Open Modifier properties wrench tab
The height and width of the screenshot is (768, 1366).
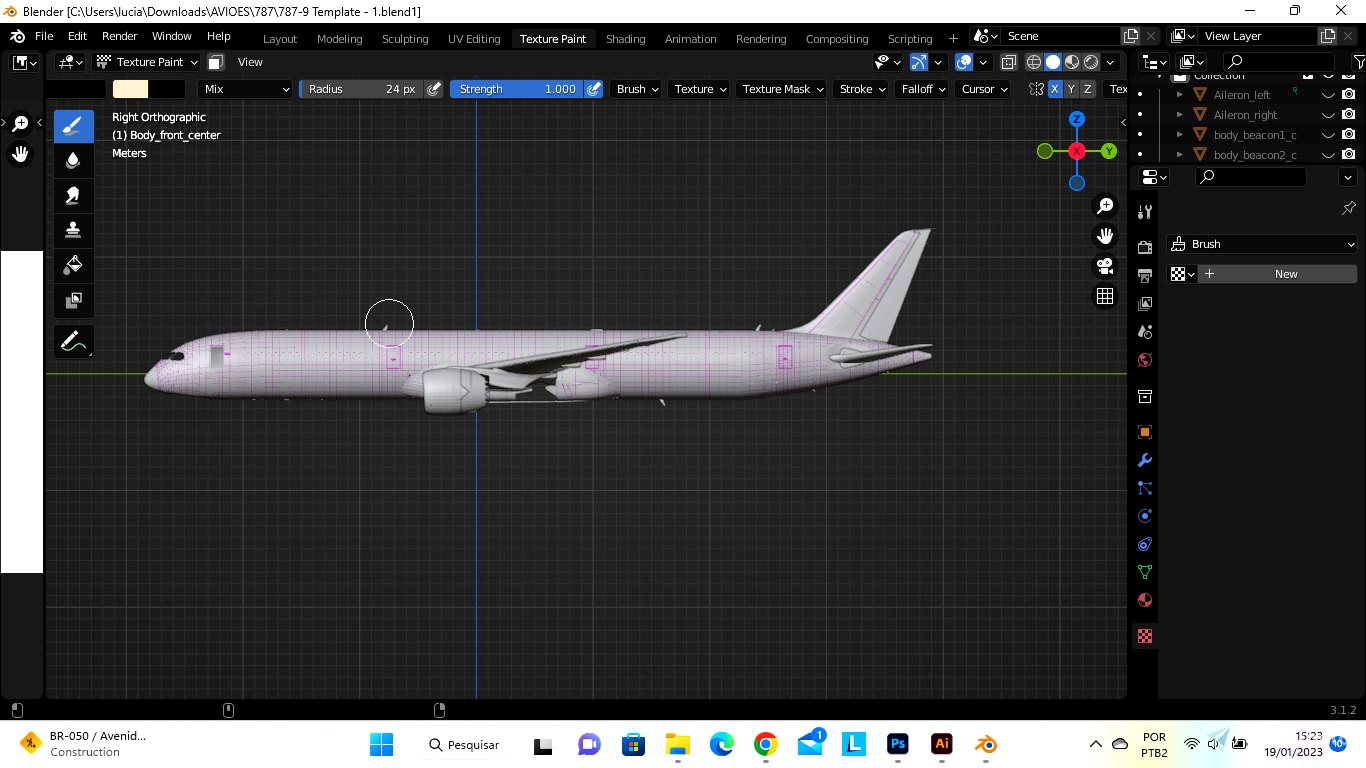[x=1145, y=460]
